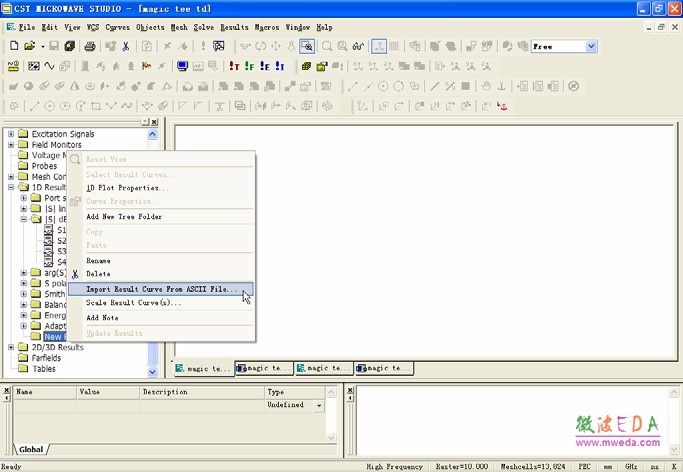Select Rename in the context menu

(161, 261)
